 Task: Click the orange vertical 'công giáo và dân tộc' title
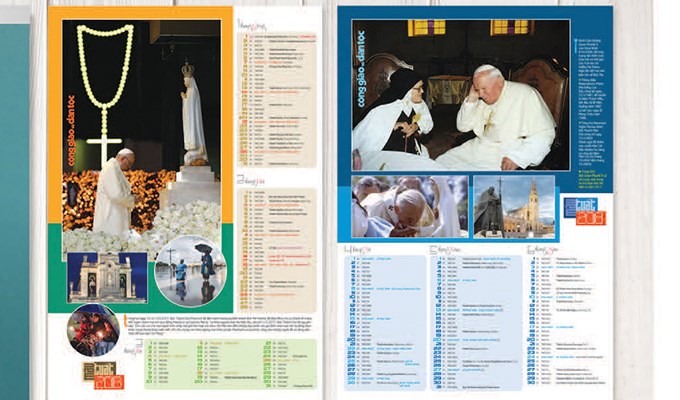click(71, 131)
